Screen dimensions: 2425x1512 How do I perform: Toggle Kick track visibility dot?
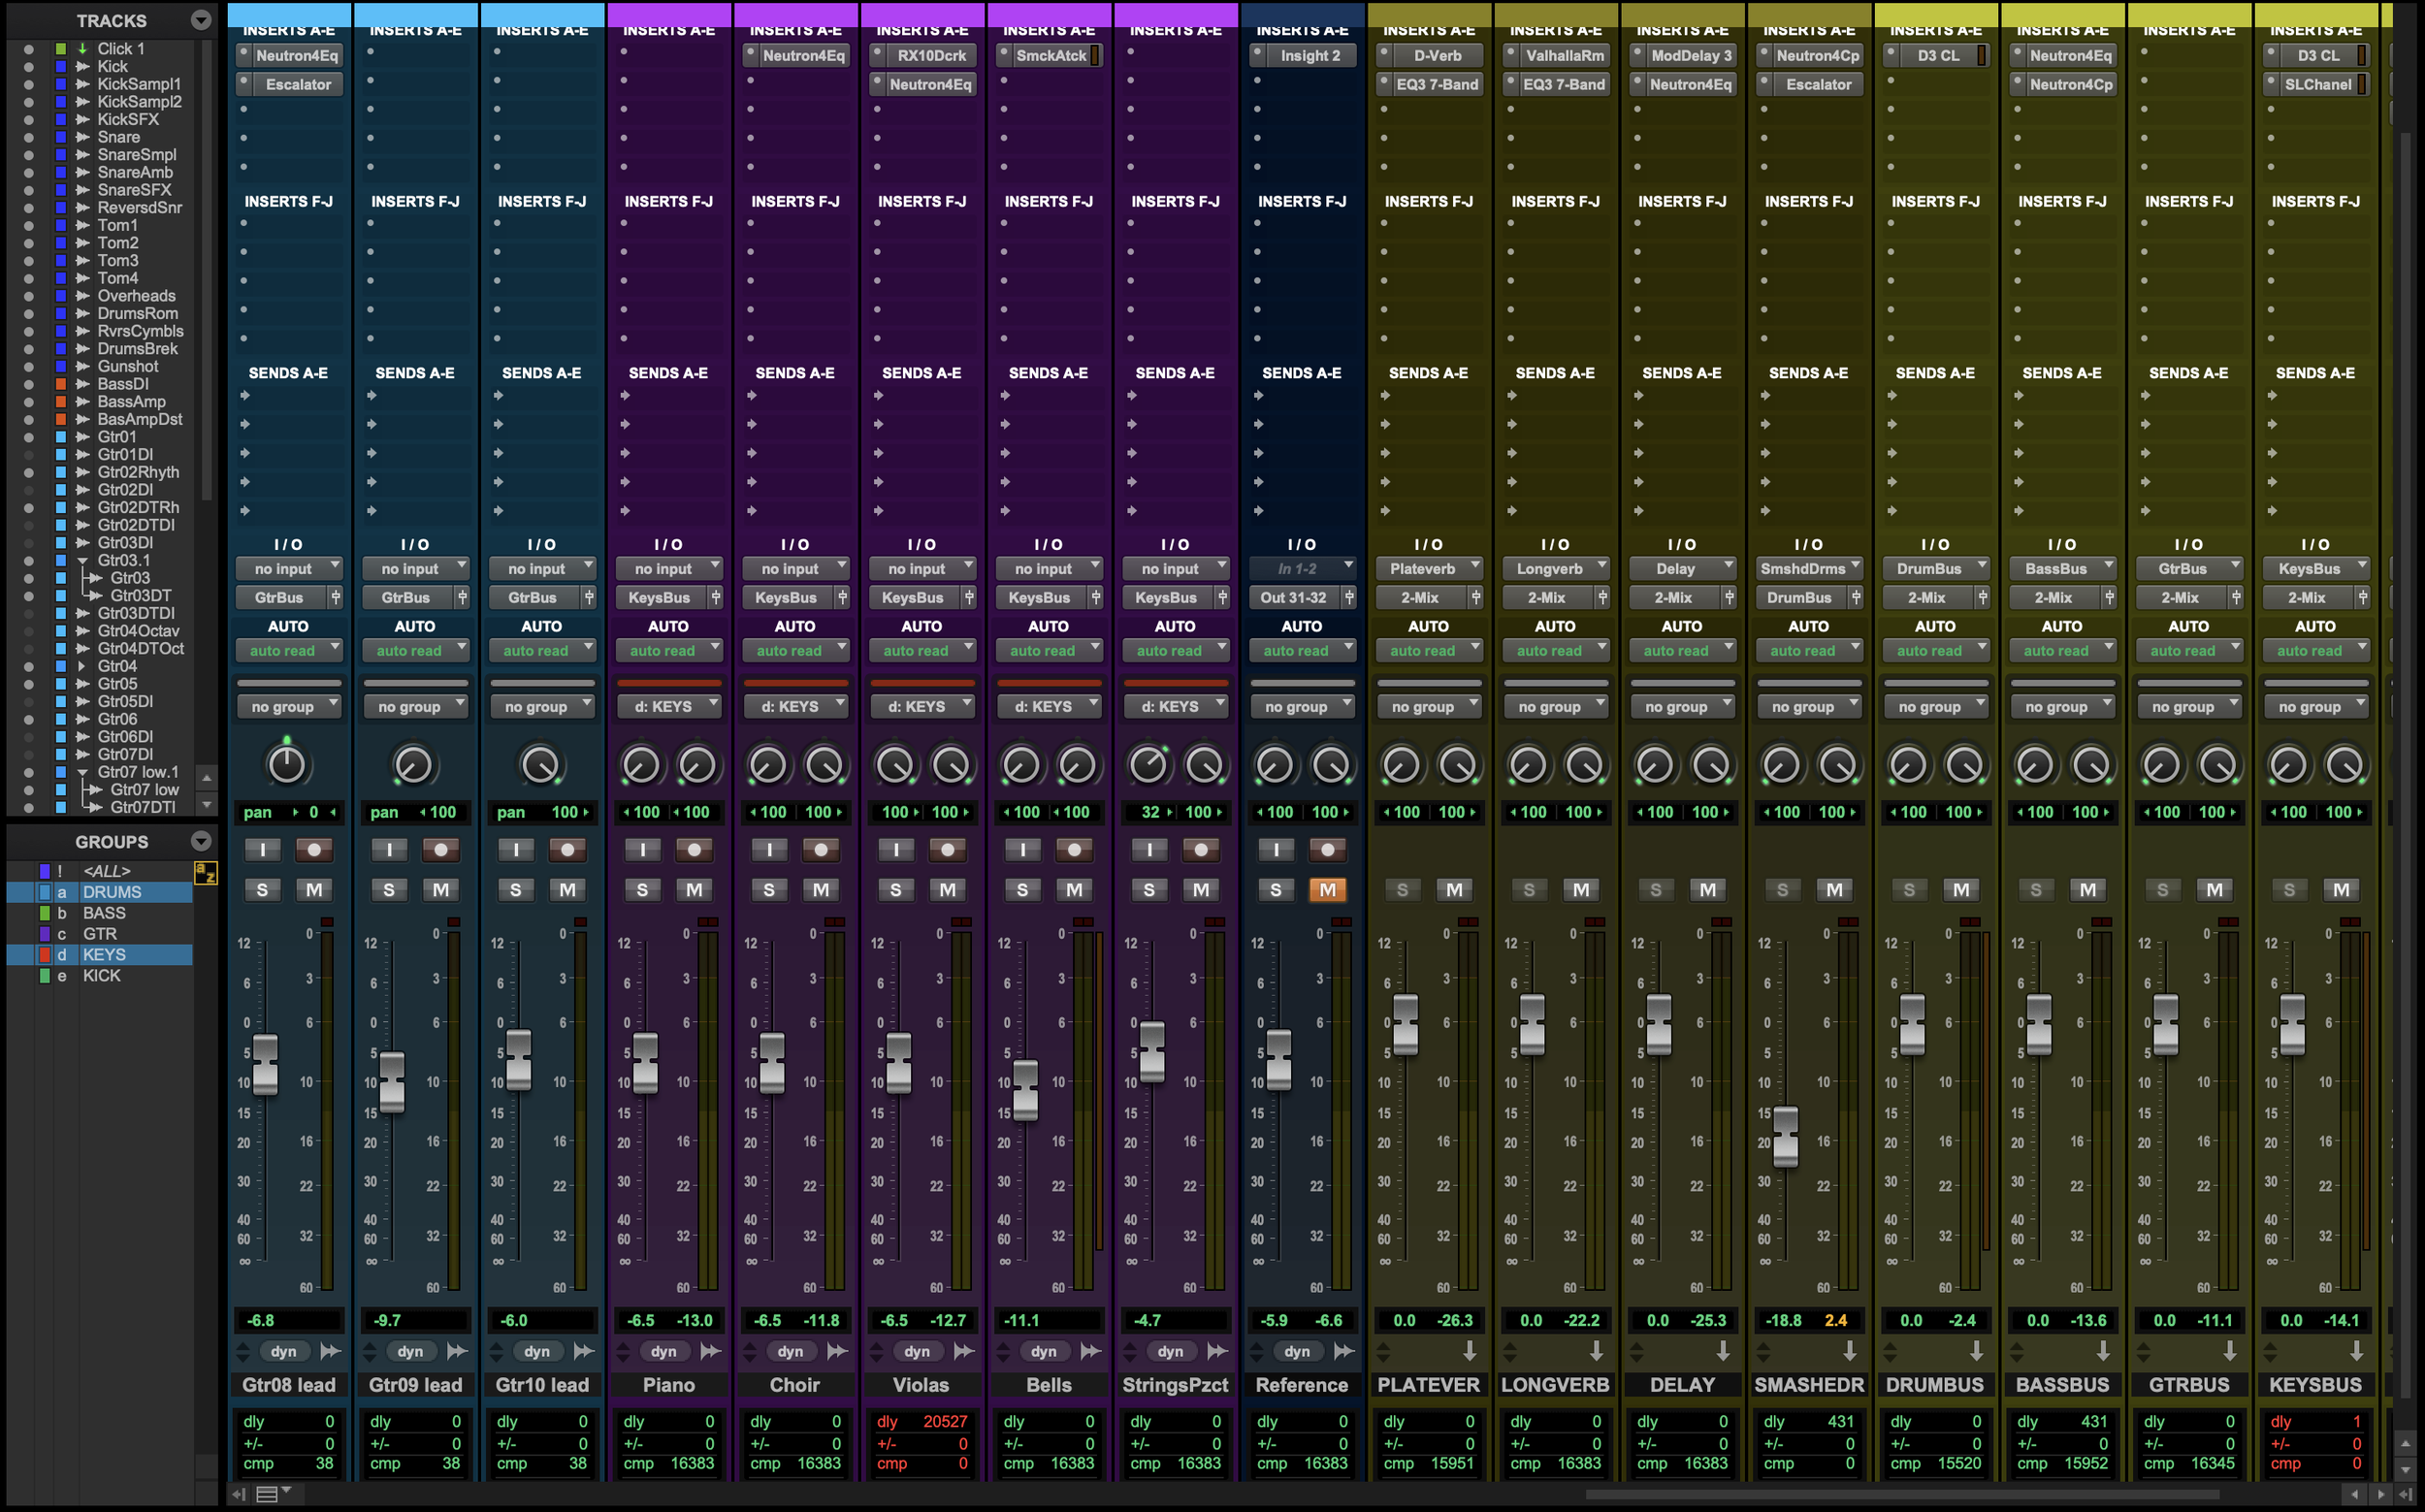[x=28, y=67]
